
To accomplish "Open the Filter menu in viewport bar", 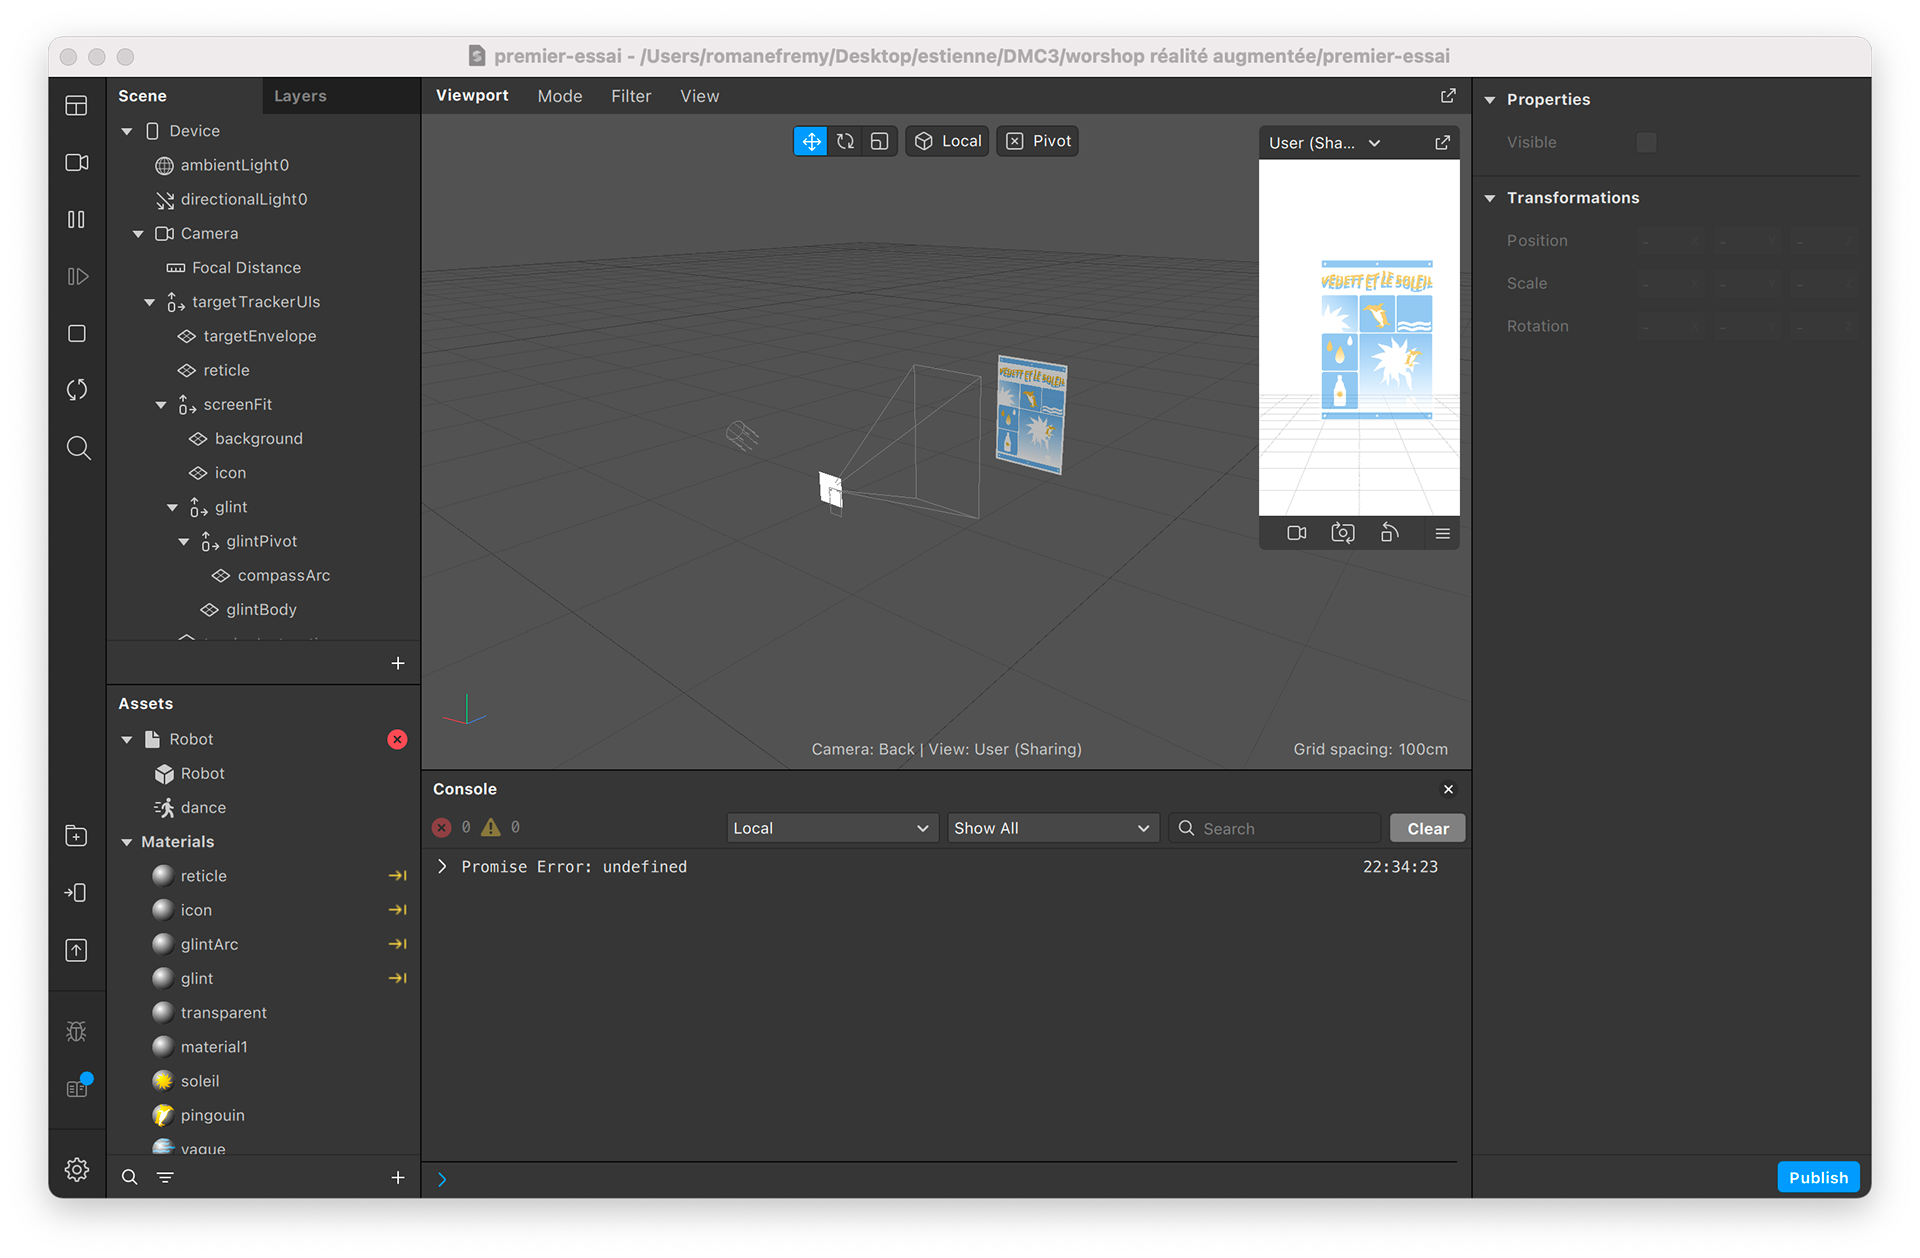I will click(x=631, y=96).
